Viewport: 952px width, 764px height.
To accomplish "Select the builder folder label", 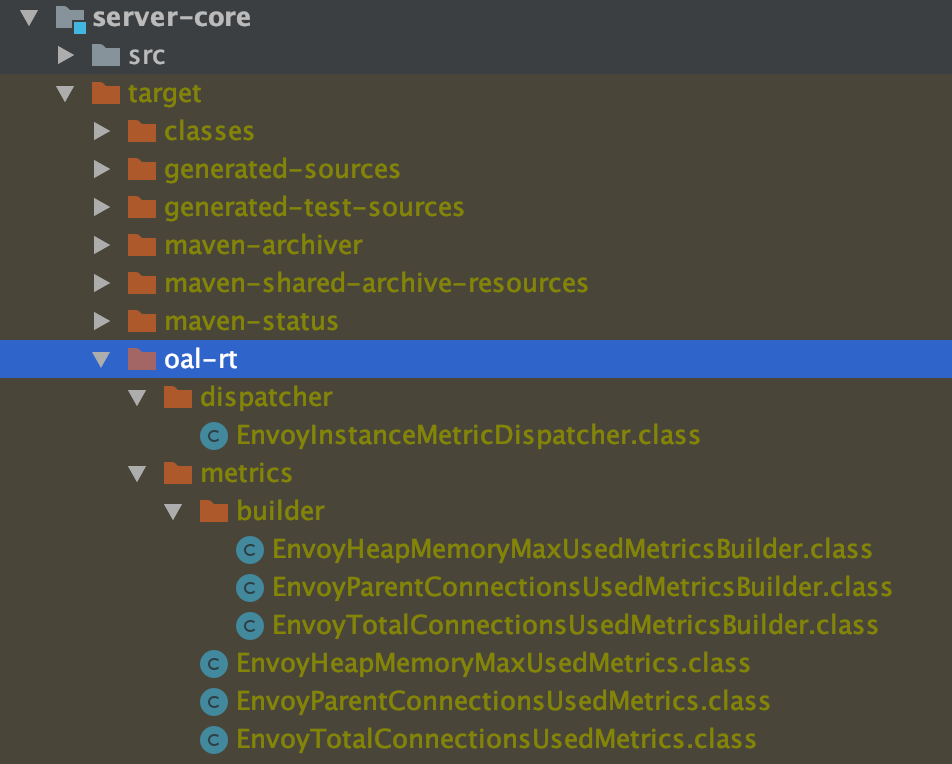I will [x=280, y=511].
